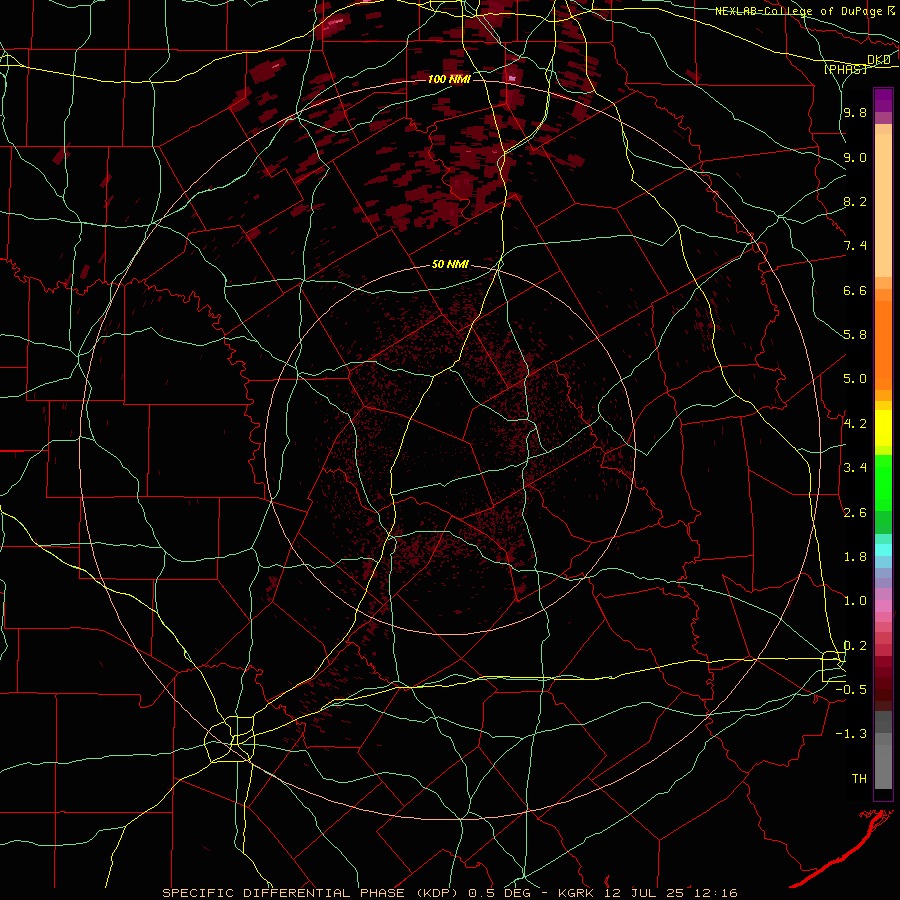Select the 5.8 color scale value
Viewport: 900px width, 900px height.
[855, 335]
